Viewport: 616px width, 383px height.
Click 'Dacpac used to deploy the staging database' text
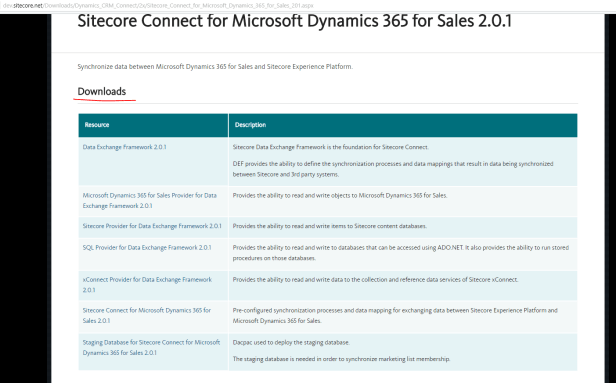291,343
